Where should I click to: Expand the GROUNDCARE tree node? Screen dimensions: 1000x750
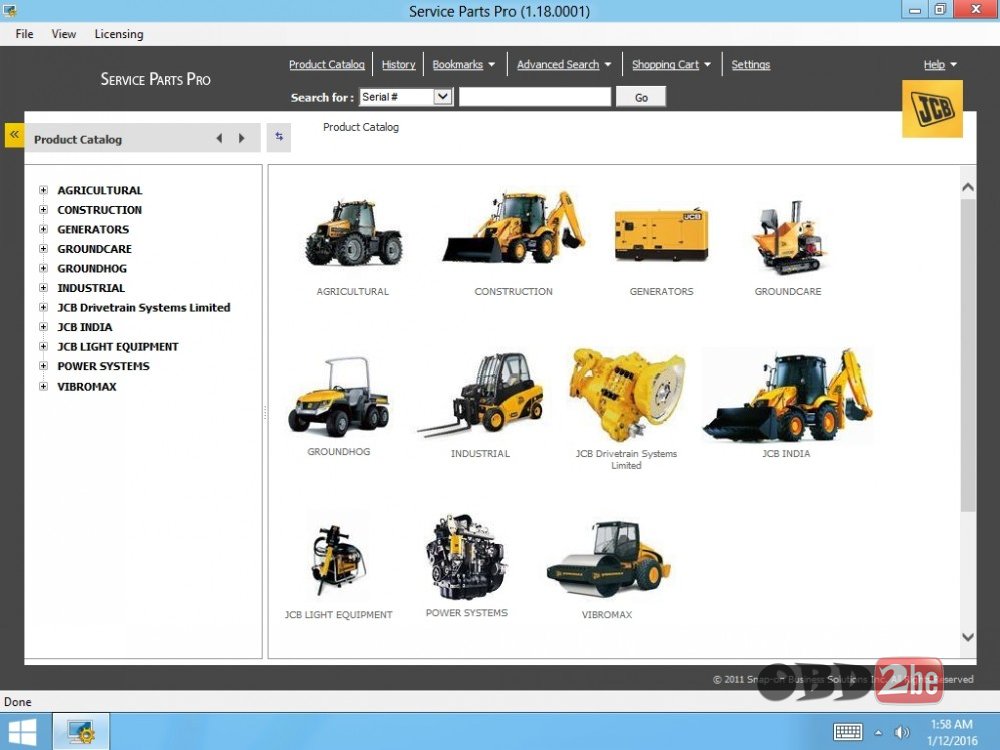click(x=43, y=249)
